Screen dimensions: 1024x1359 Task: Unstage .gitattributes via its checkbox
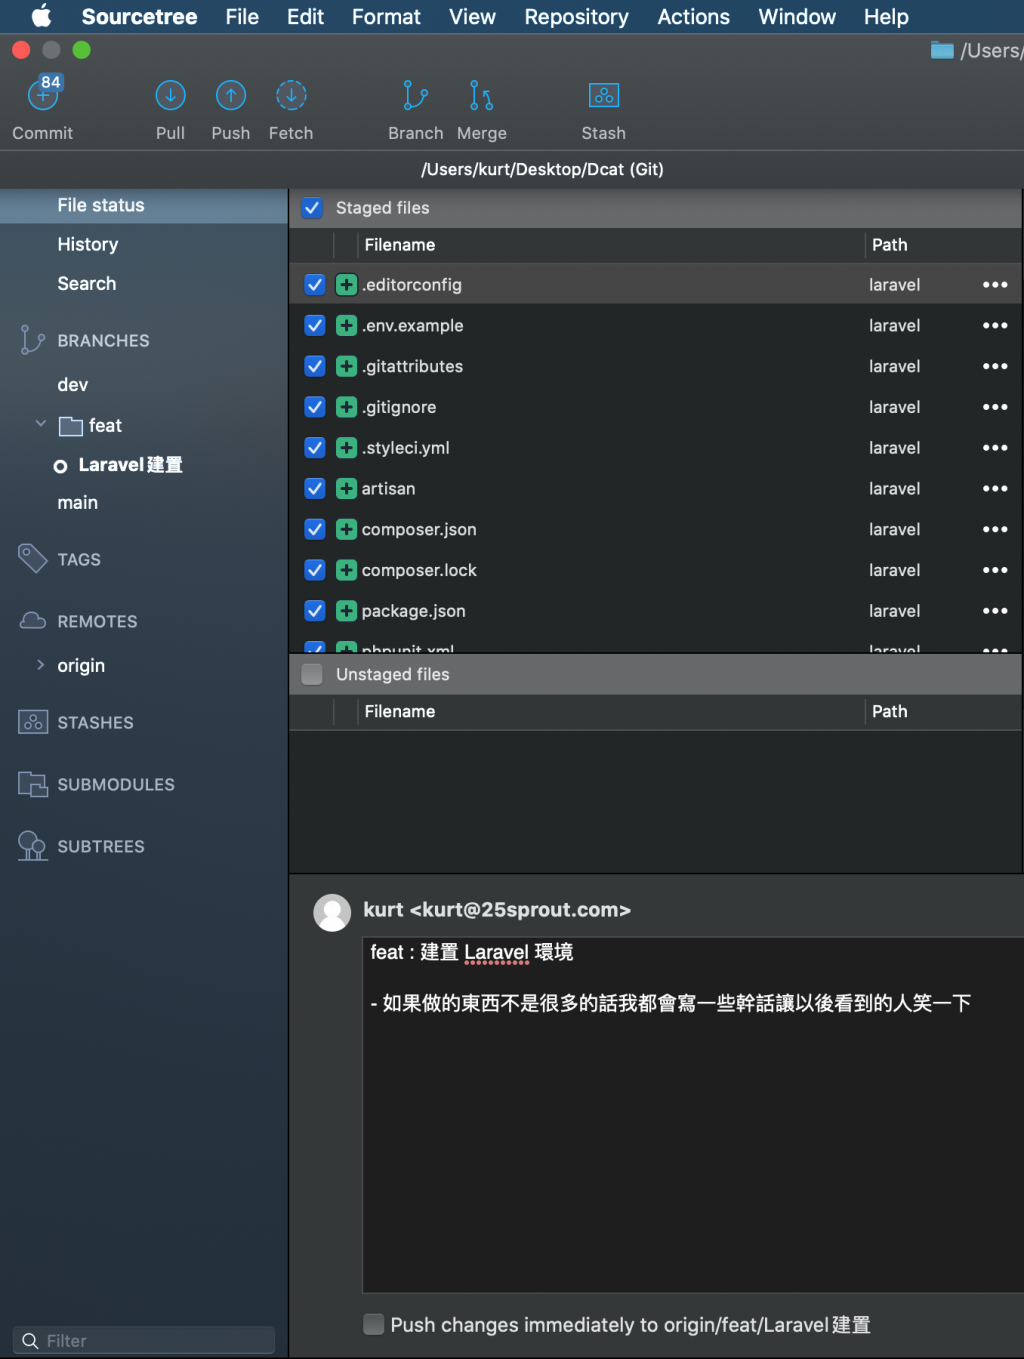click(x=315, y=367)
